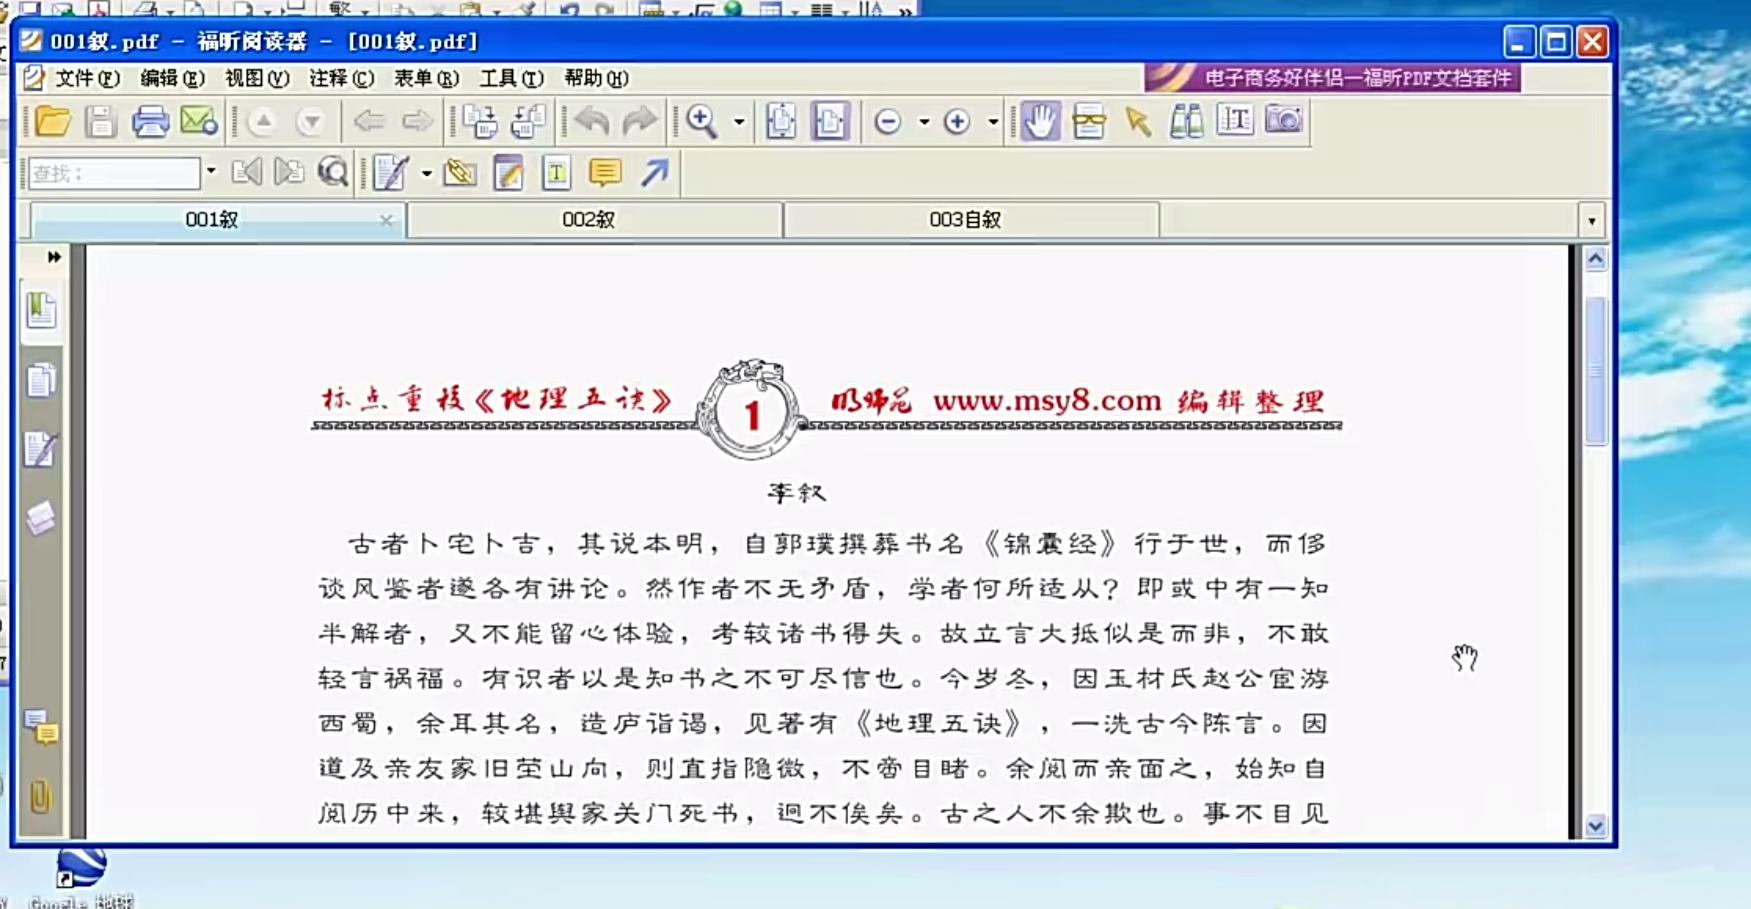Select the Hand tool in the toolbar
This screenshot has width=1751, height=909.
(x=1040, y=120)
